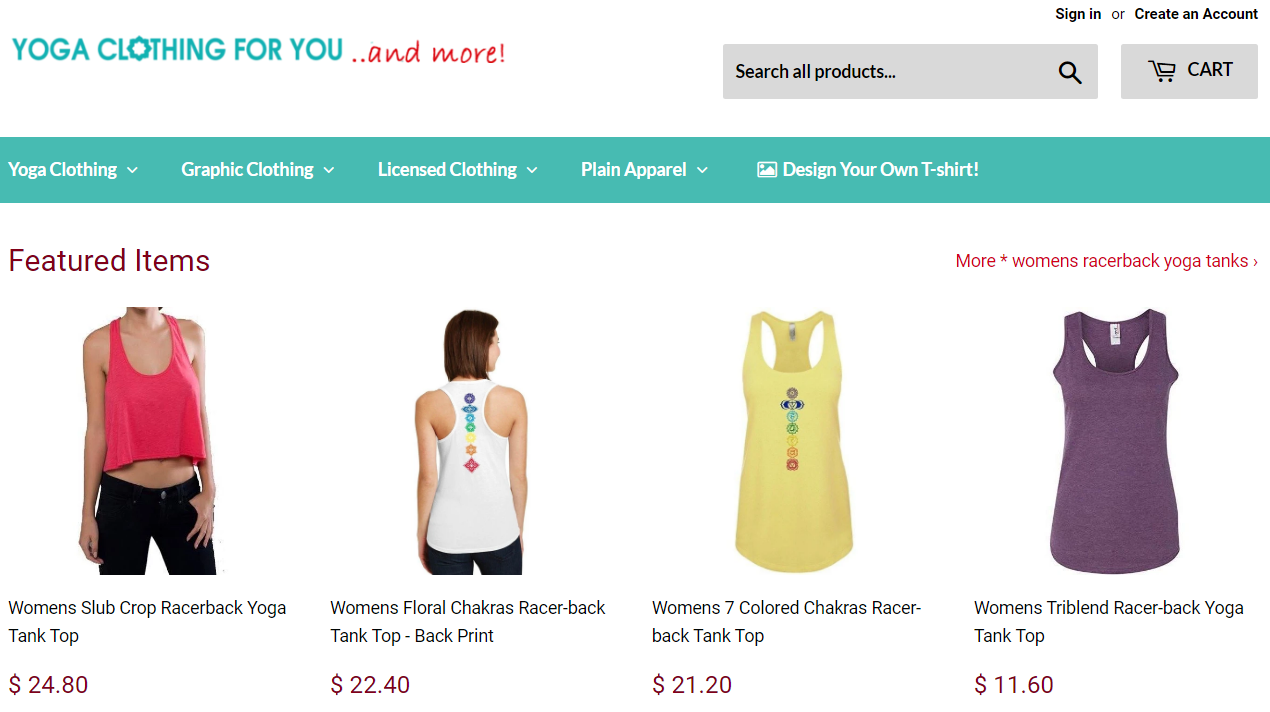Open the CART button
The height and width of the screenshot is (712, 1270).
click(1189, 71)
